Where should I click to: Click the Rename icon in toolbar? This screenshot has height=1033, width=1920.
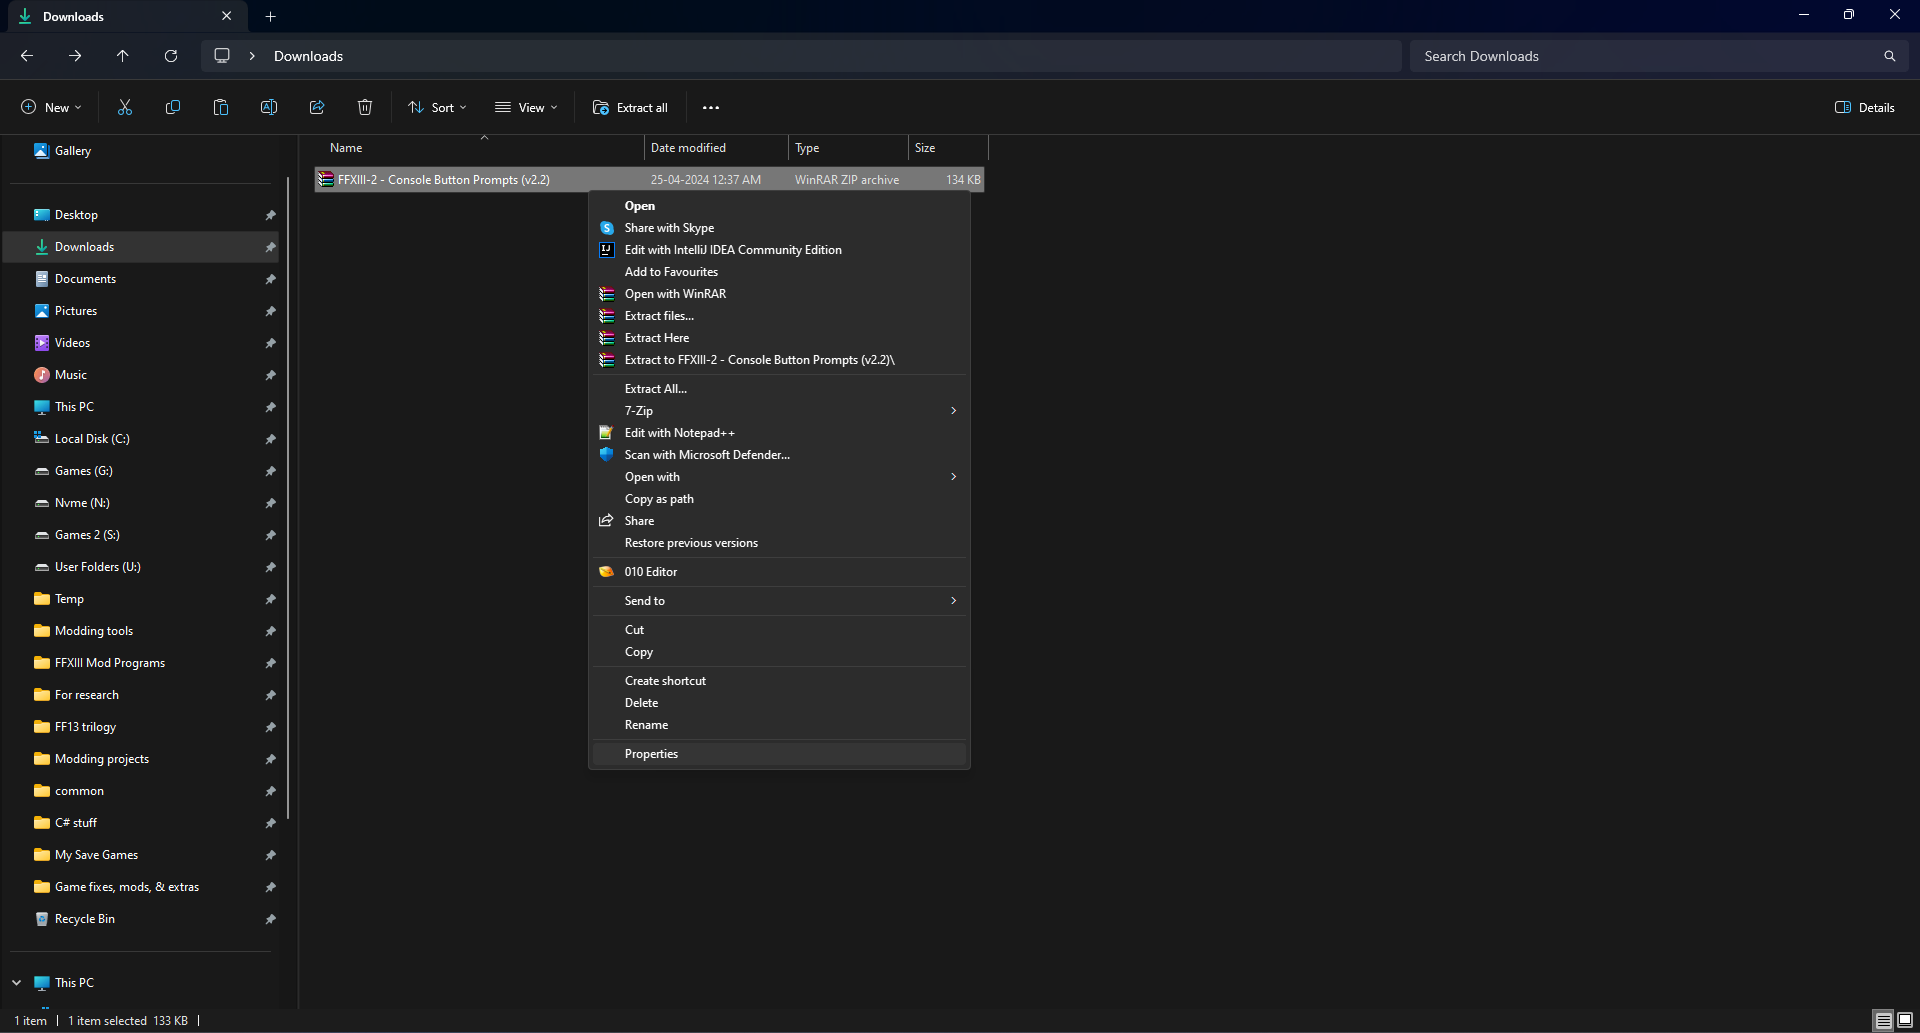point(269,107)
